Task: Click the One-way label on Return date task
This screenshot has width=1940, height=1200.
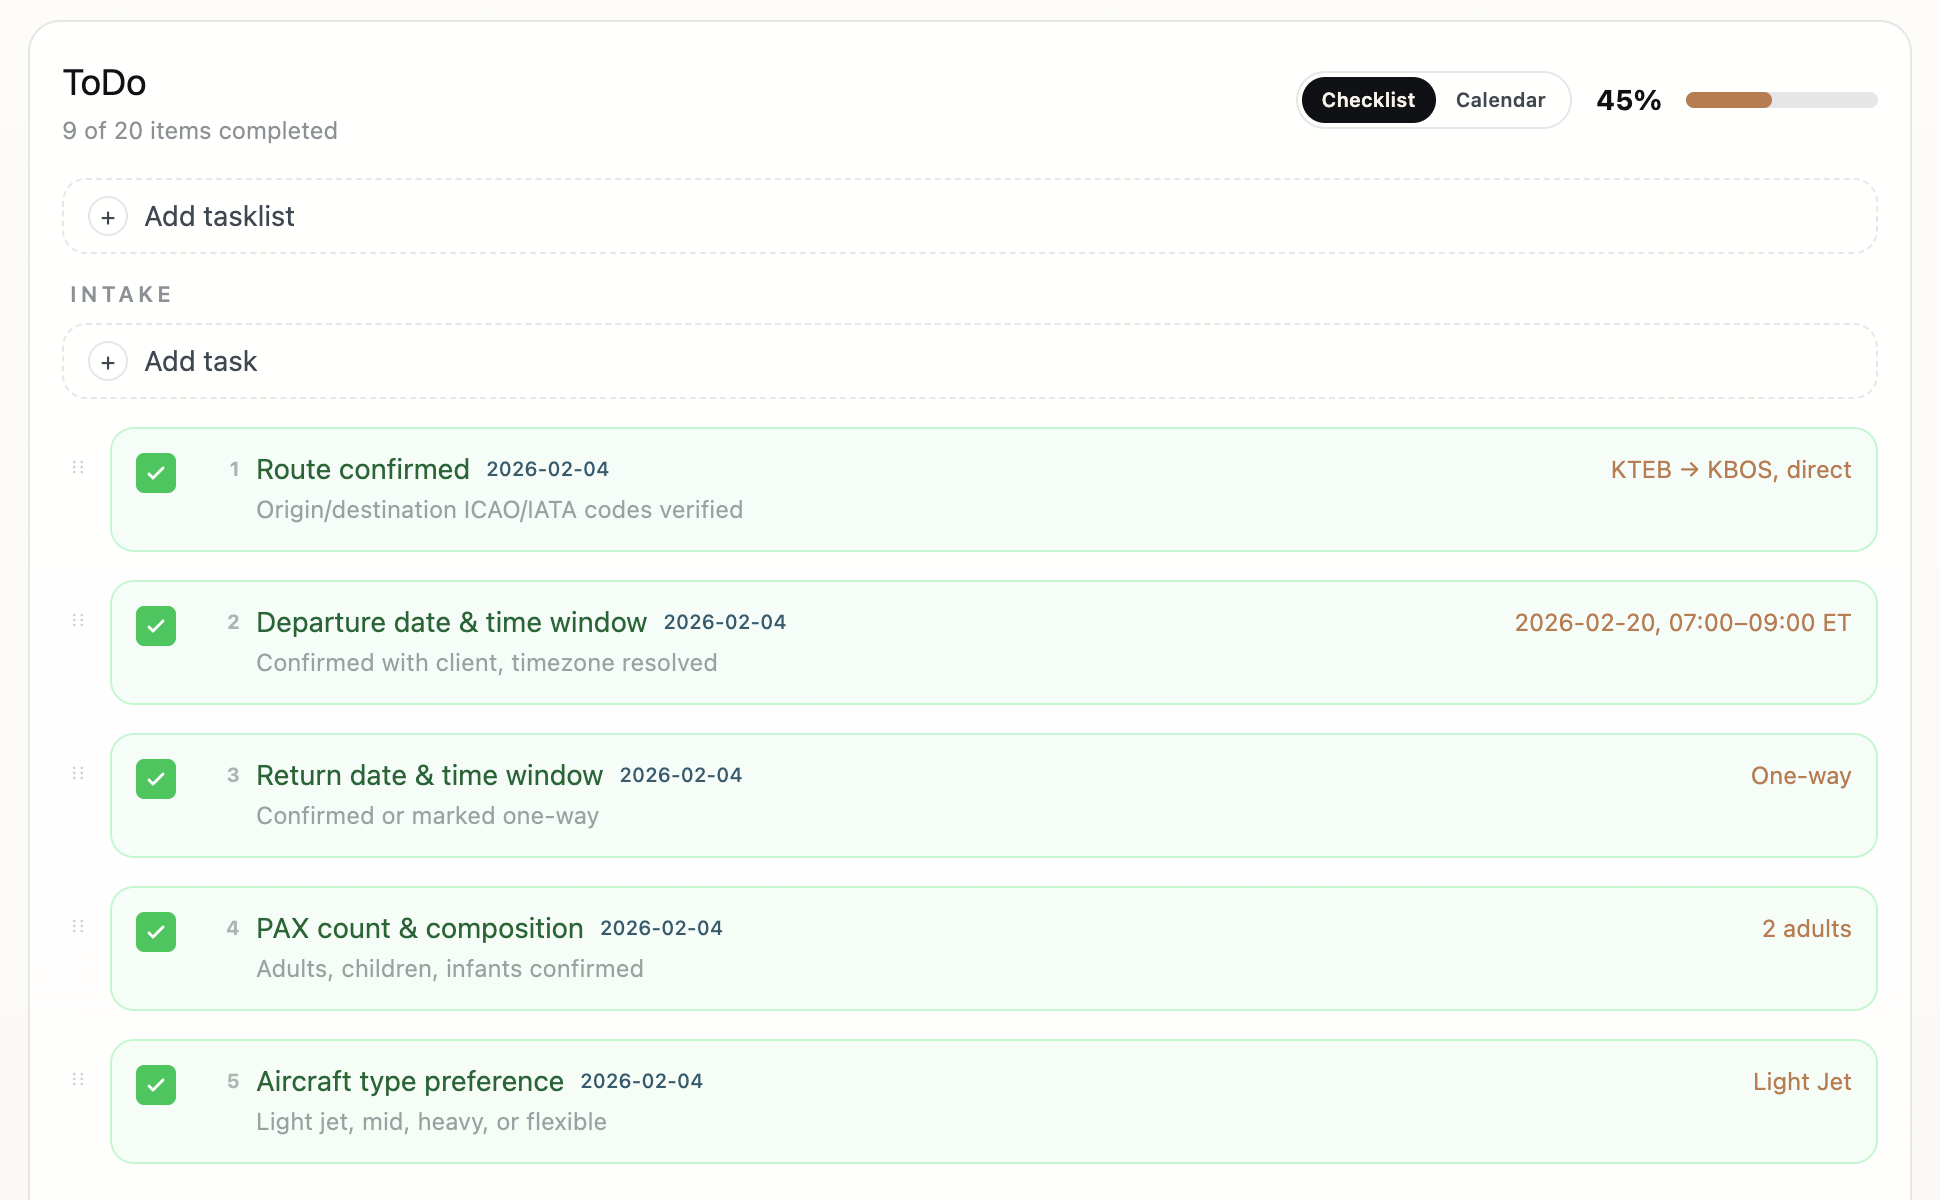Action: [x=1800, y=775]
